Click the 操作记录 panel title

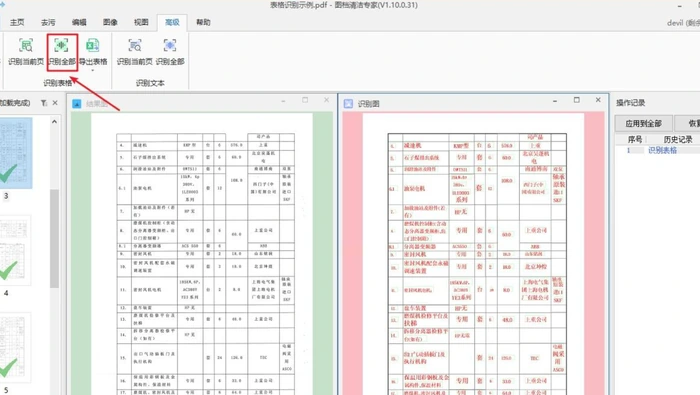coord(630,103)
